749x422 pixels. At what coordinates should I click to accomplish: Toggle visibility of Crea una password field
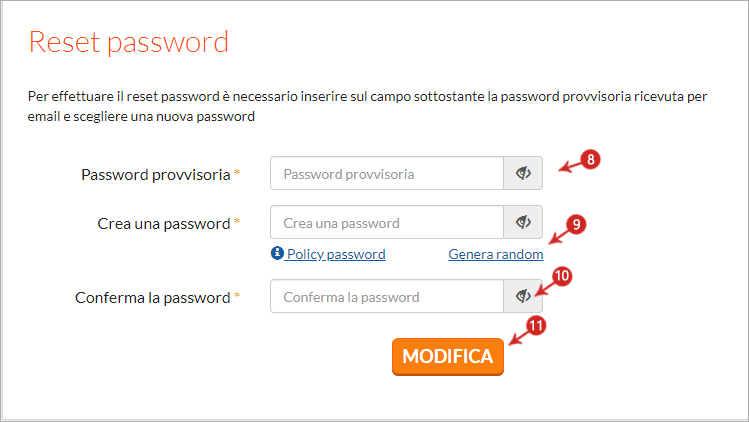point(523,222)
